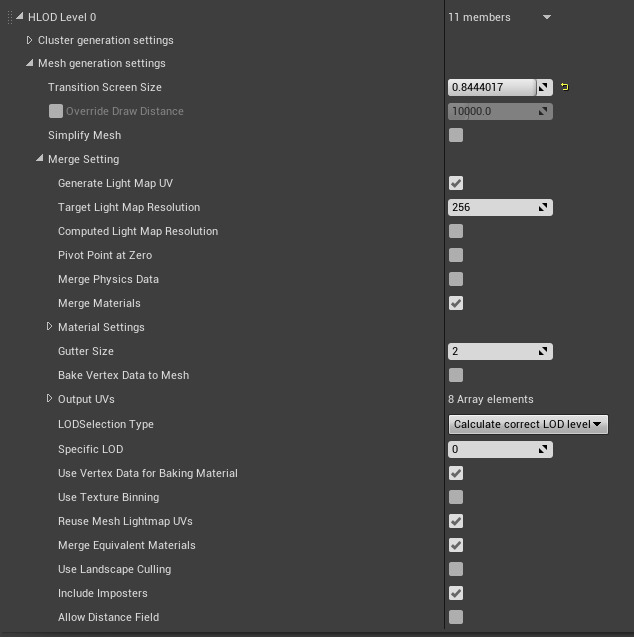Click the Transition Screen Size value slider
This screenshot has height=637, width=634.
click(x=492, y=87)
